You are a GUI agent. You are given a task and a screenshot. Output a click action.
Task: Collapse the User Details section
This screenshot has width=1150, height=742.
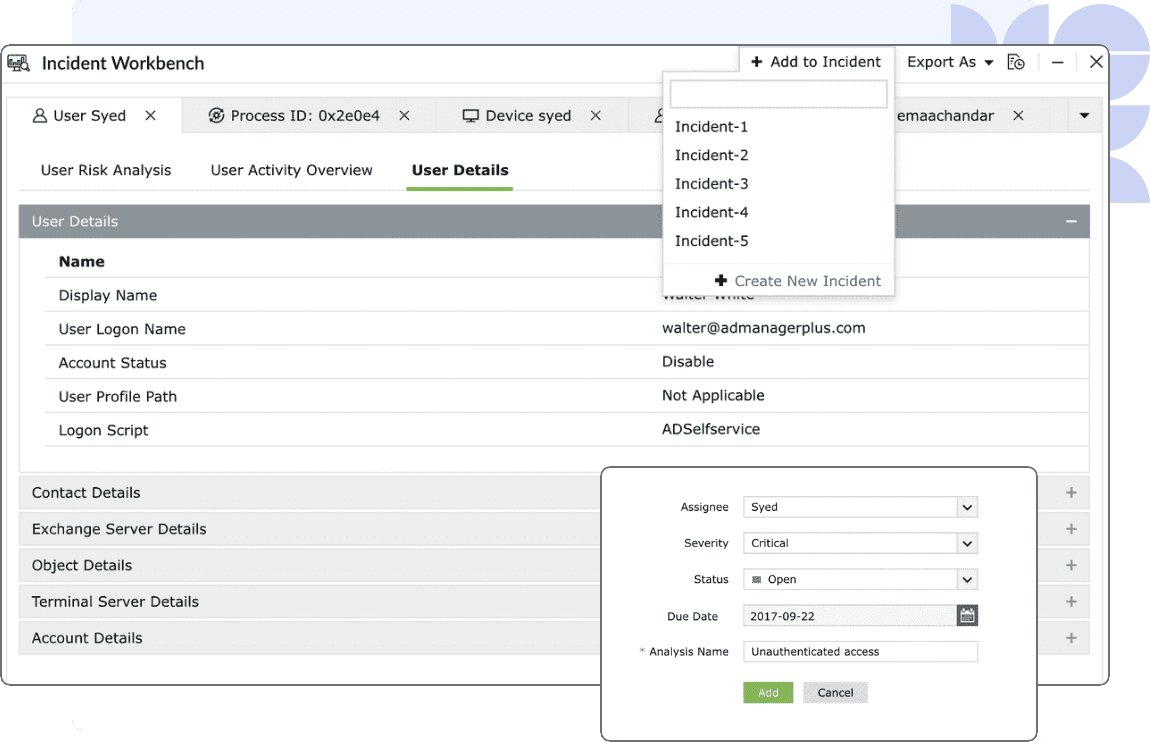(x=1071, y=221)
